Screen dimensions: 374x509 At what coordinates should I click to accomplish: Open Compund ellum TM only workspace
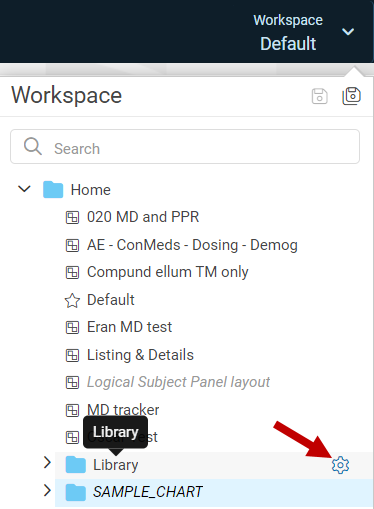(x=168, y=272)
